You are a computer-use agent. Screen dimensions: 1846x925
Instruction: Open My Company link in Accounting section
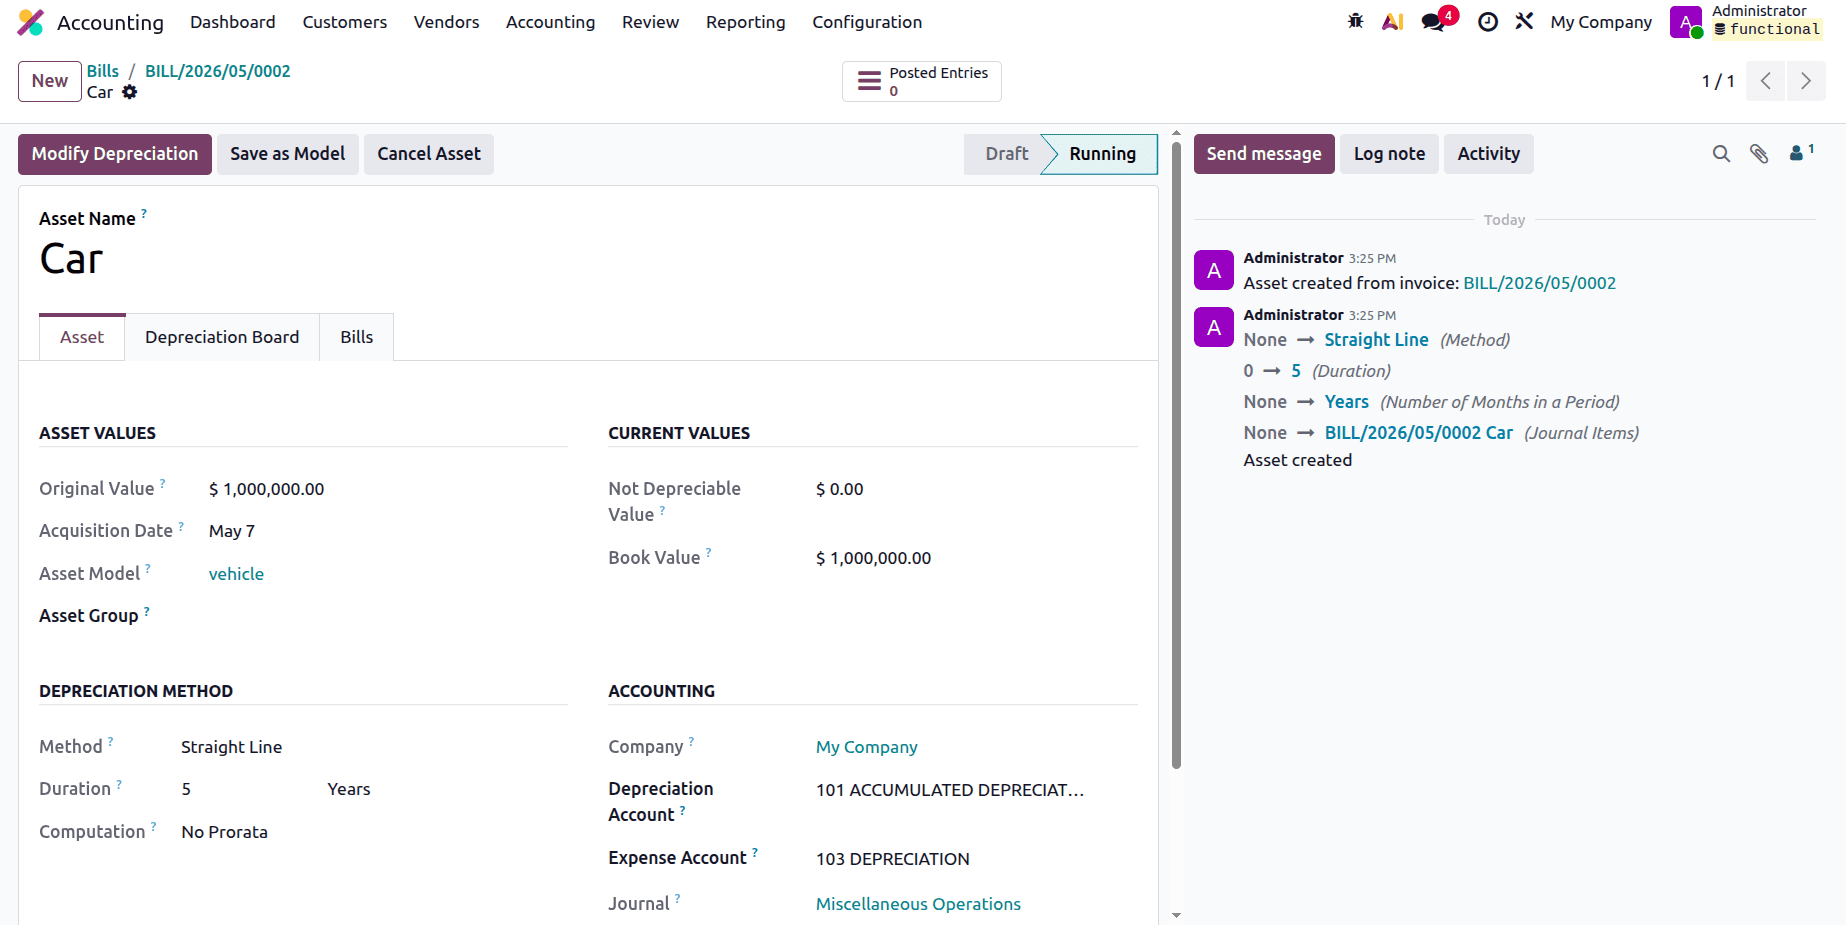click(x=867, y=747)
